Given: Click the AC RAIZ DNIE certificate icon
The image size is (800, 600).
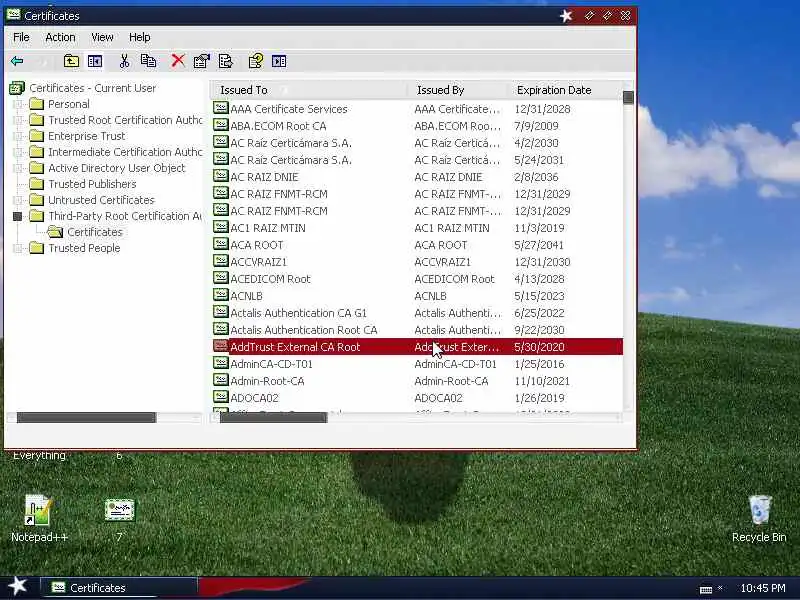Looking at the screenshot, I should (220, 176).
